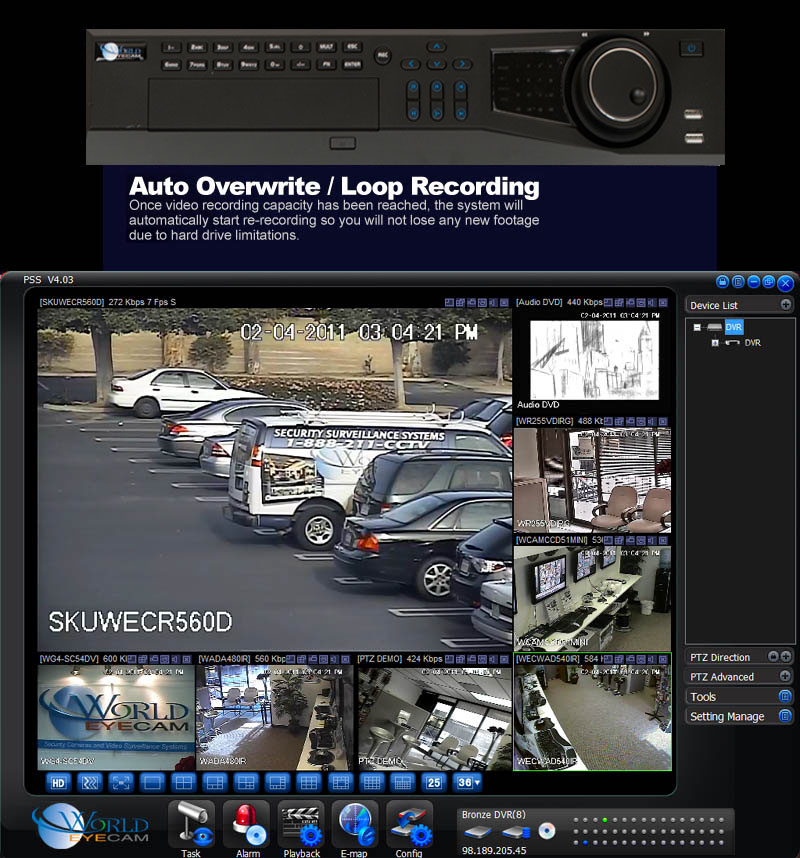This screenshot has width=800, height=858.
Task: Click the PSS V4.03 title text
Action: coord(48,280)
